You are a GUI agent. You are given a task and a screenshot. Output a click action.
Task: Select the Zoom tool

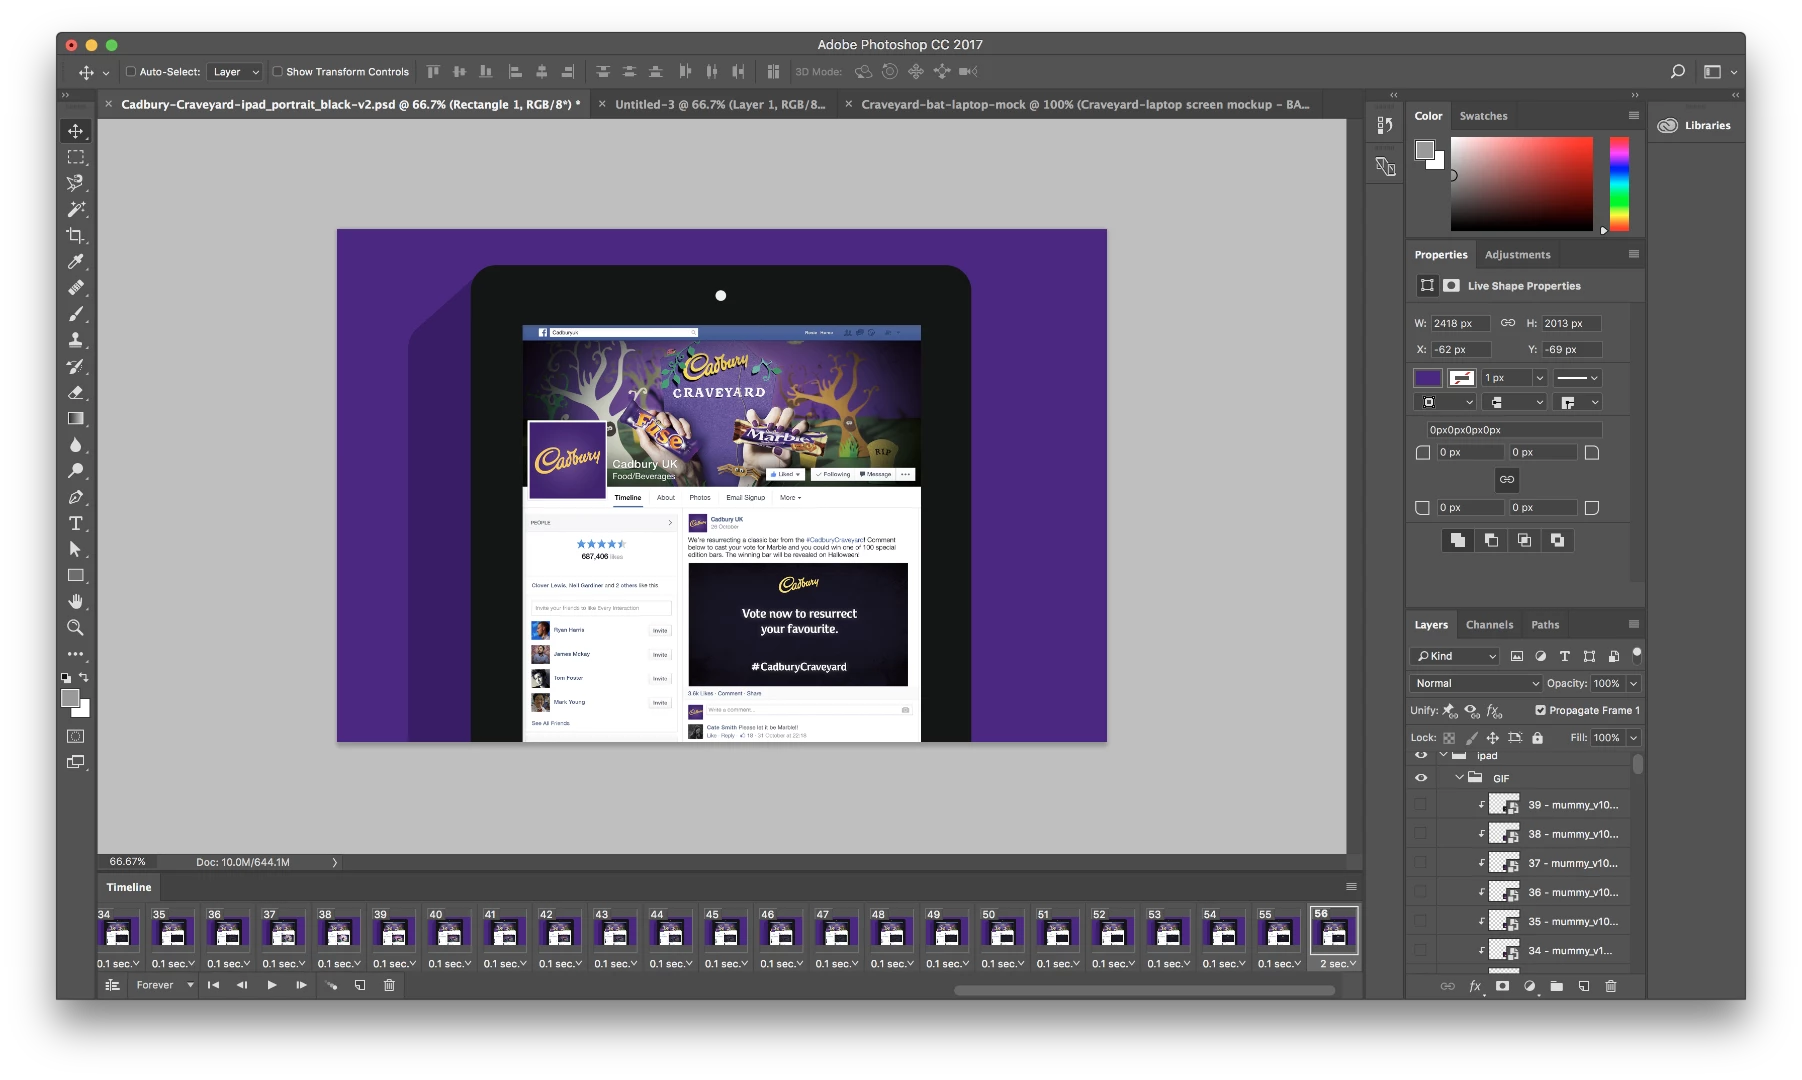click(x=75, y=627)
